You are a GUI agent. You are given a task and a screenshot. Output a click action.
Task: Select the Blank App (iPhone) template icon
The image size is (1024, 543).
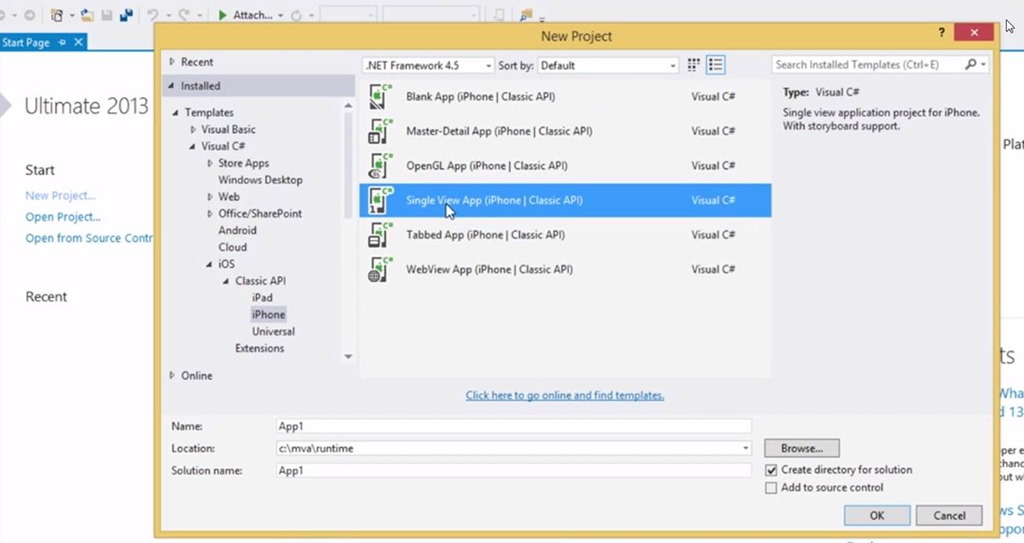(x=380, y=97)
